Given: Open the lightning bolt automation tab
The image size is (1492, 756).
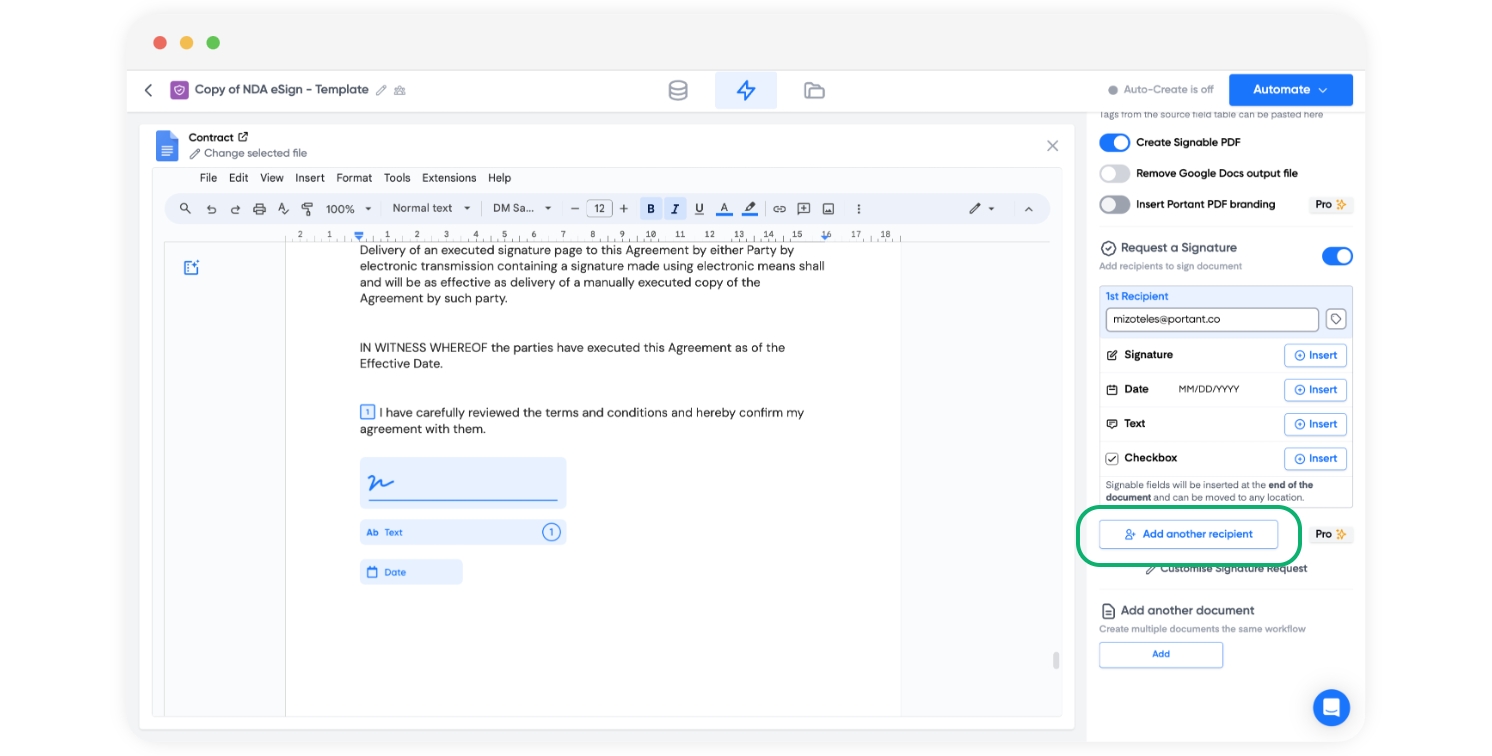Looking at the screenshot, I should [746, 90].
